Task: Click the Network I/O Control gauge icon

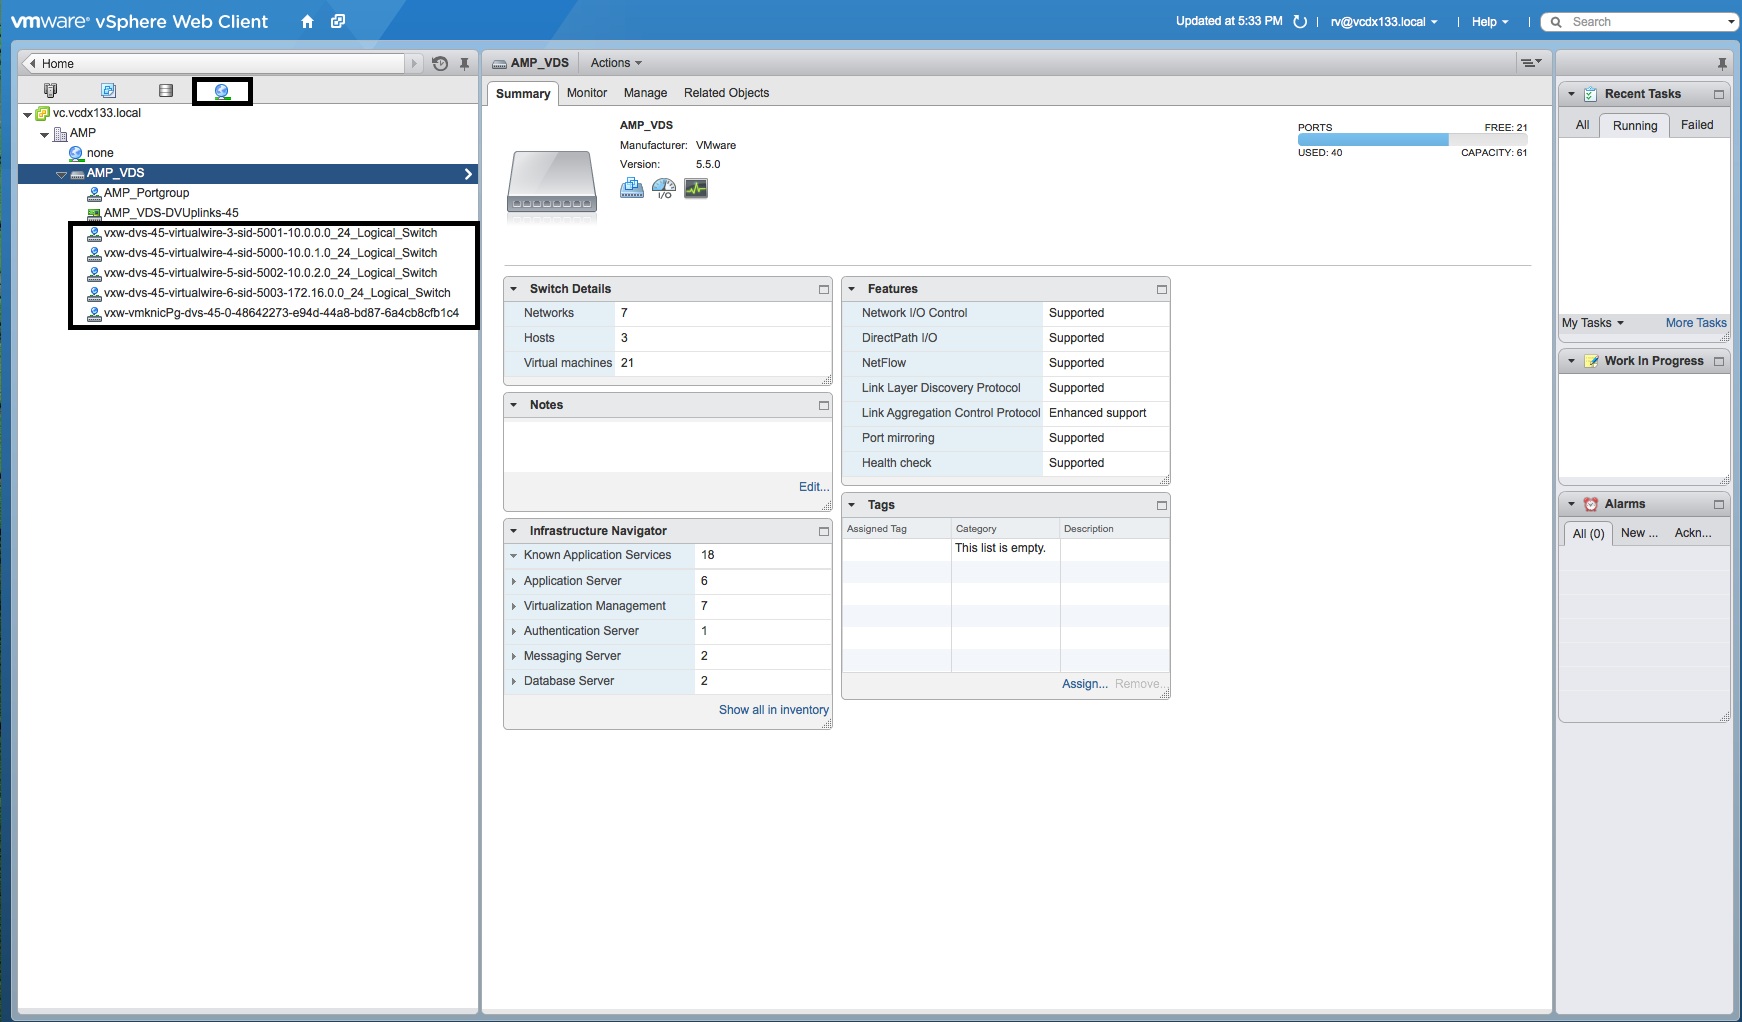Action: (664, 188)
